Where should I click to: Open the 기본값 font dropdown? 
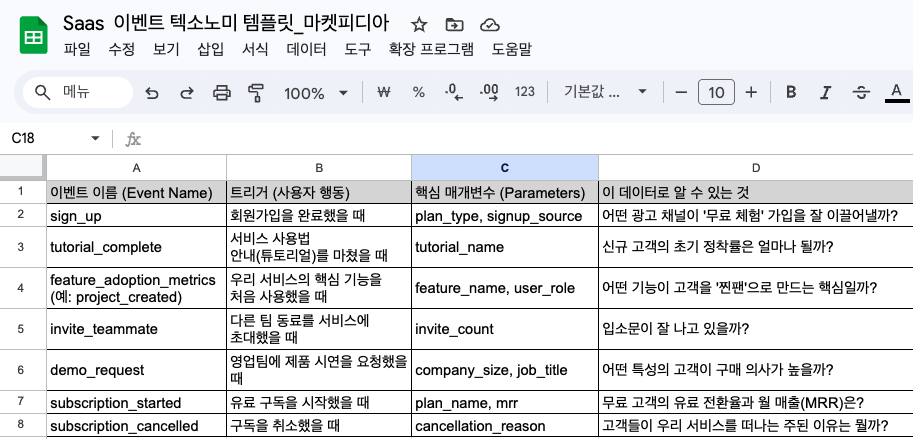click(606, 92)
